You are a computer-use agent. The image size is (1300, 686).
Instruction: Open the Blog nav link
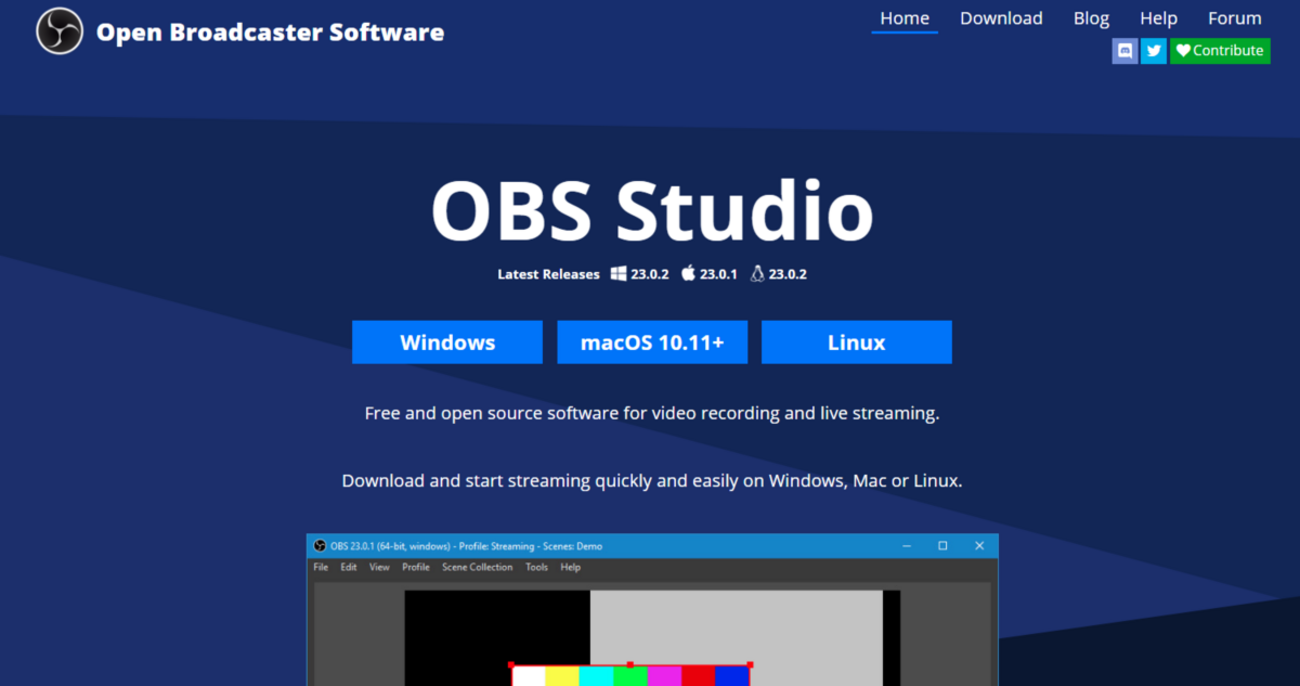1091,18
